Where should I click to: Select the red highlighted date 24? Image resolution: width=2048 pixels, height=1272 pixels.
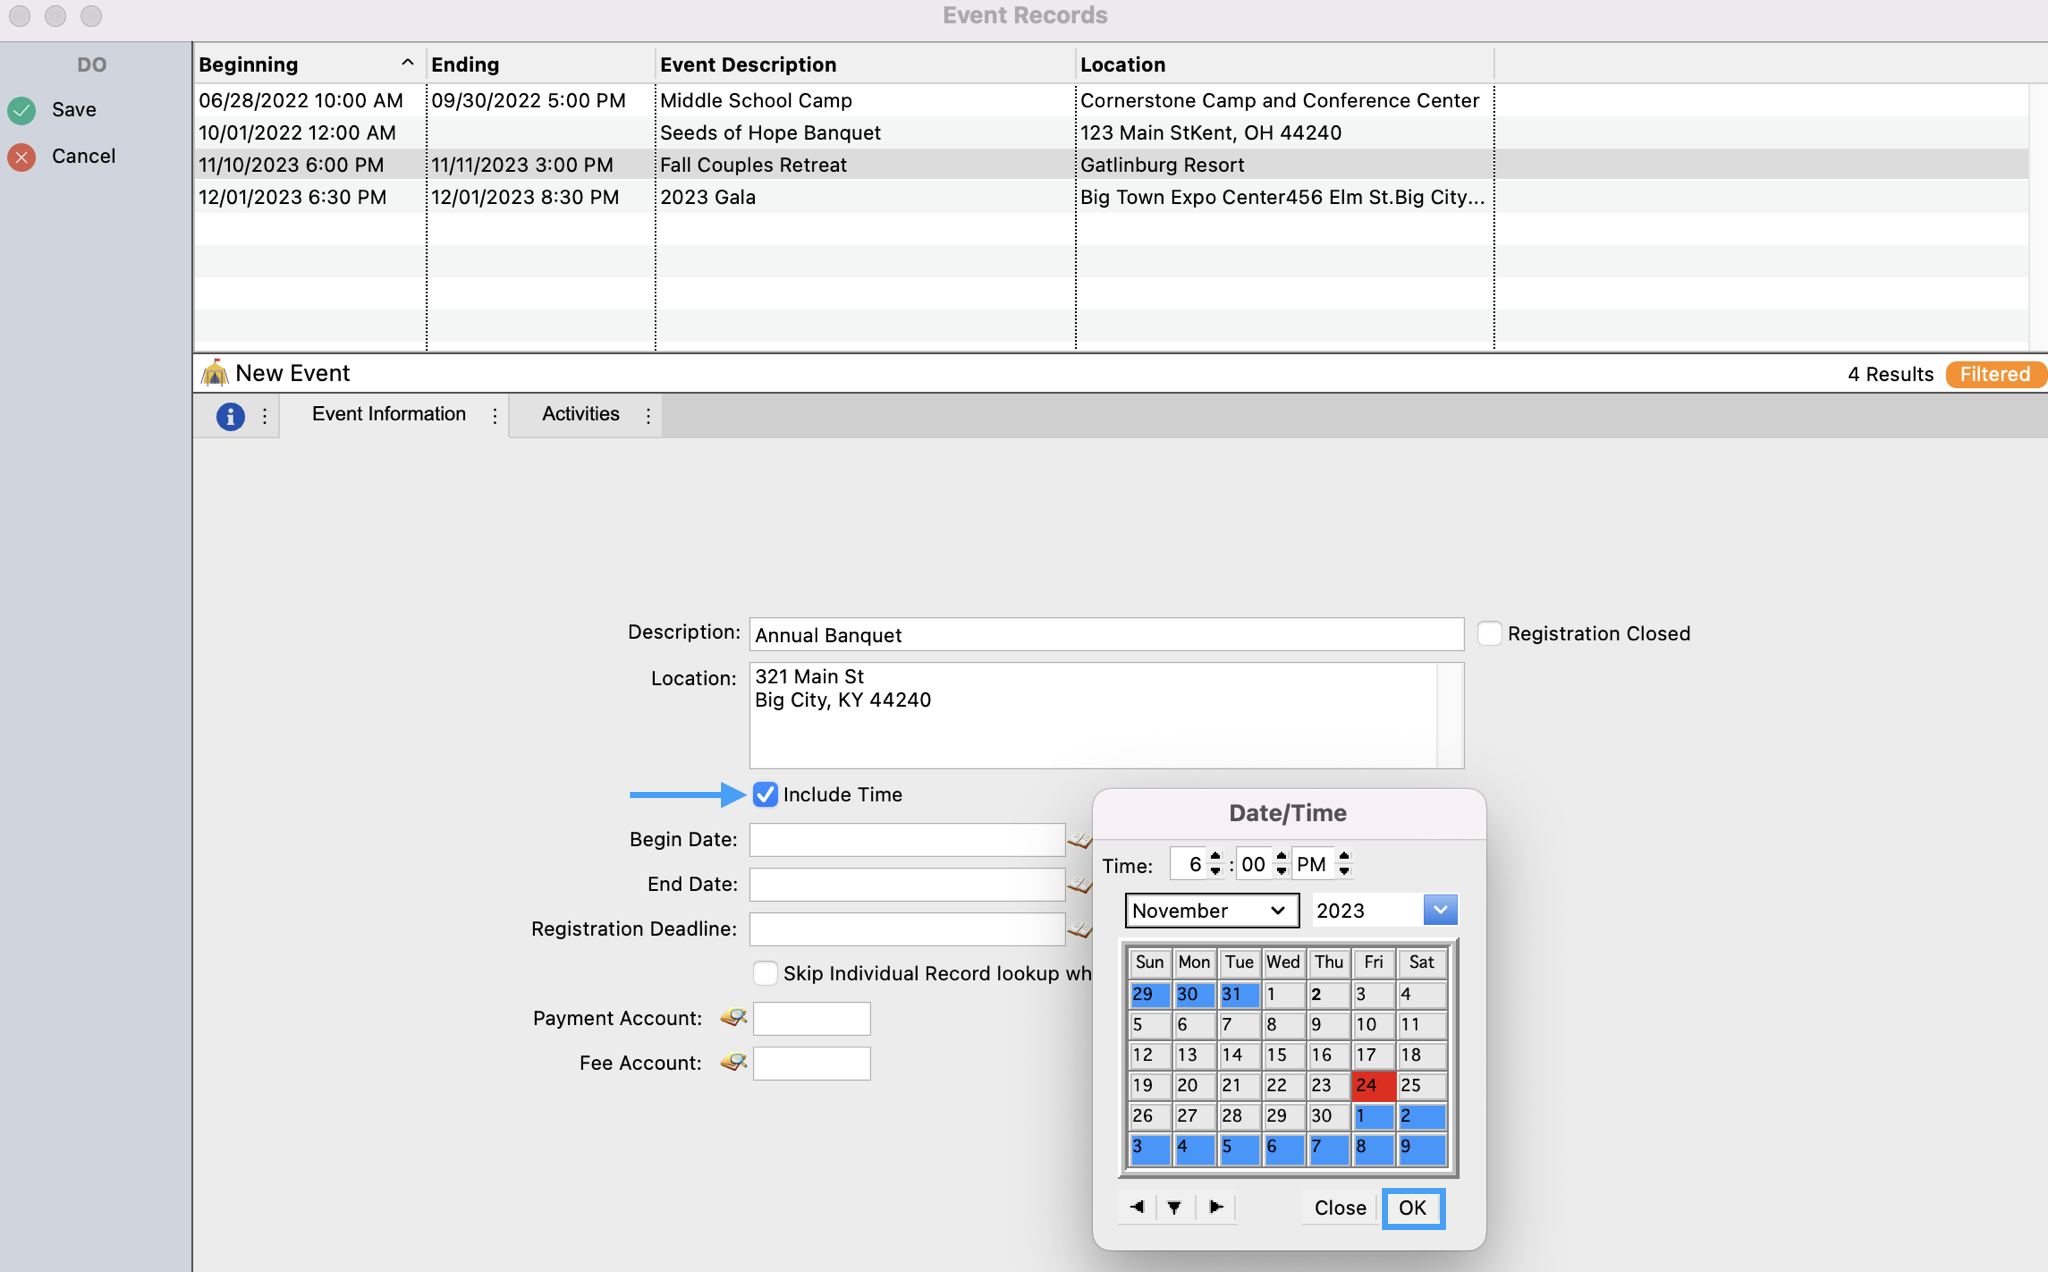click(1372, 1086)
